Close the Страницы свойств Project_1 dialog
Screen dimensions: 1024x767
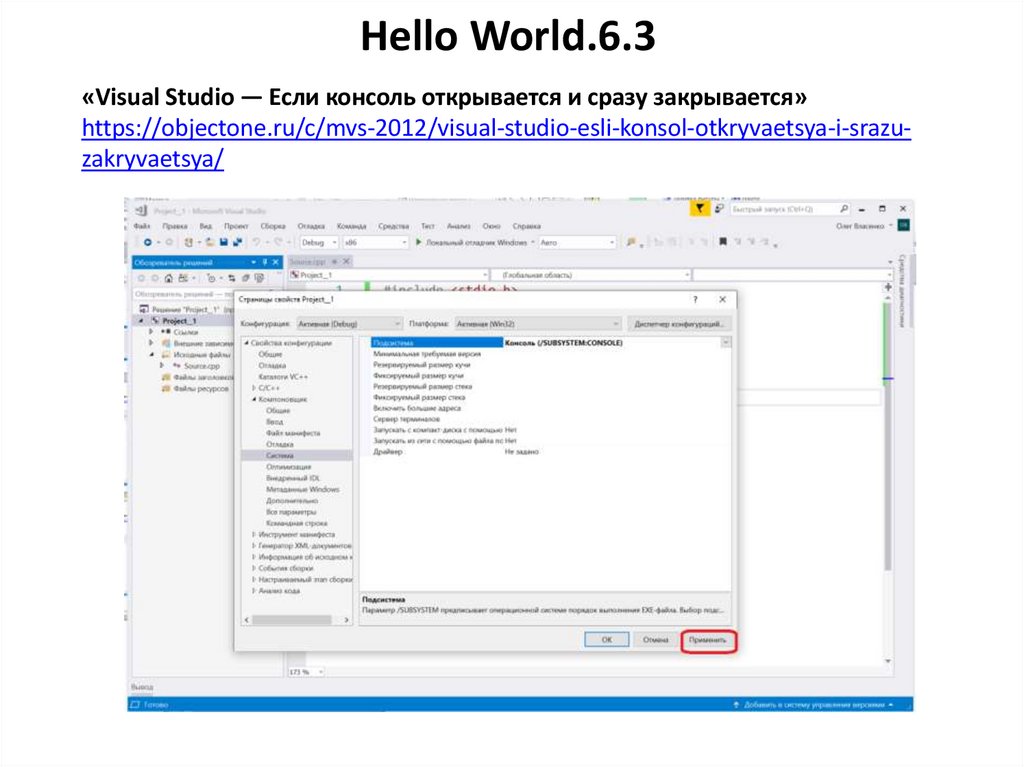pos(722,299)
